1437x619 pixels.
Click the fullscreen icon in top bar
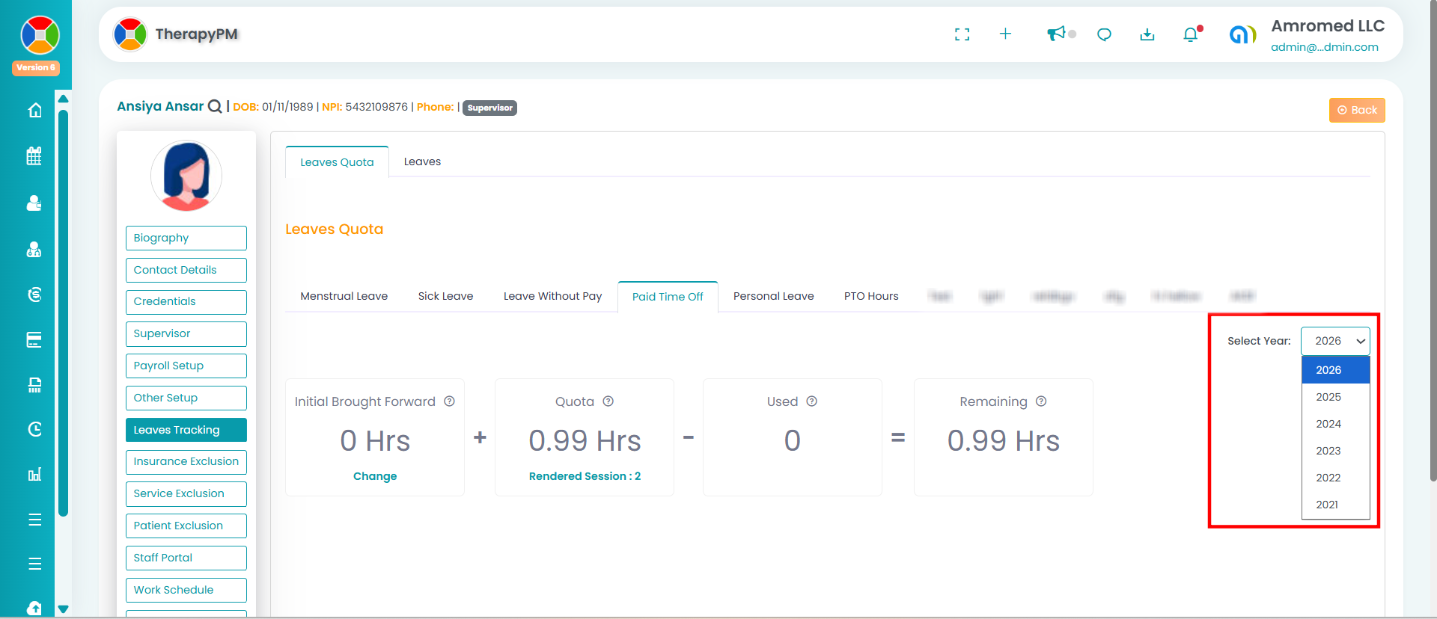tap(962, 34)
